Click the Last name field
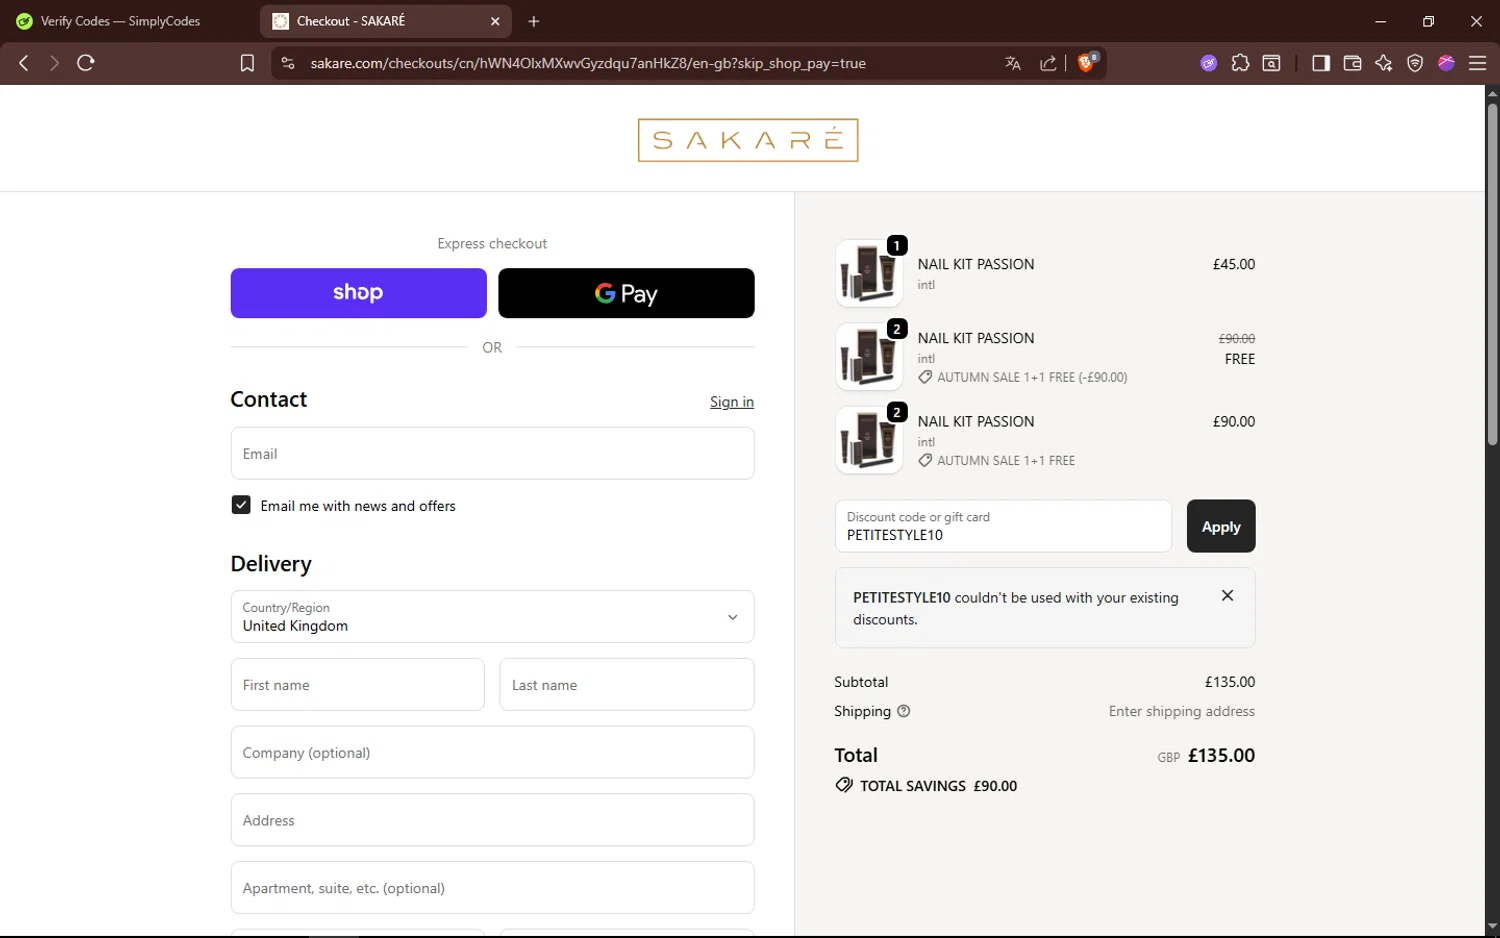 [627, 685]
